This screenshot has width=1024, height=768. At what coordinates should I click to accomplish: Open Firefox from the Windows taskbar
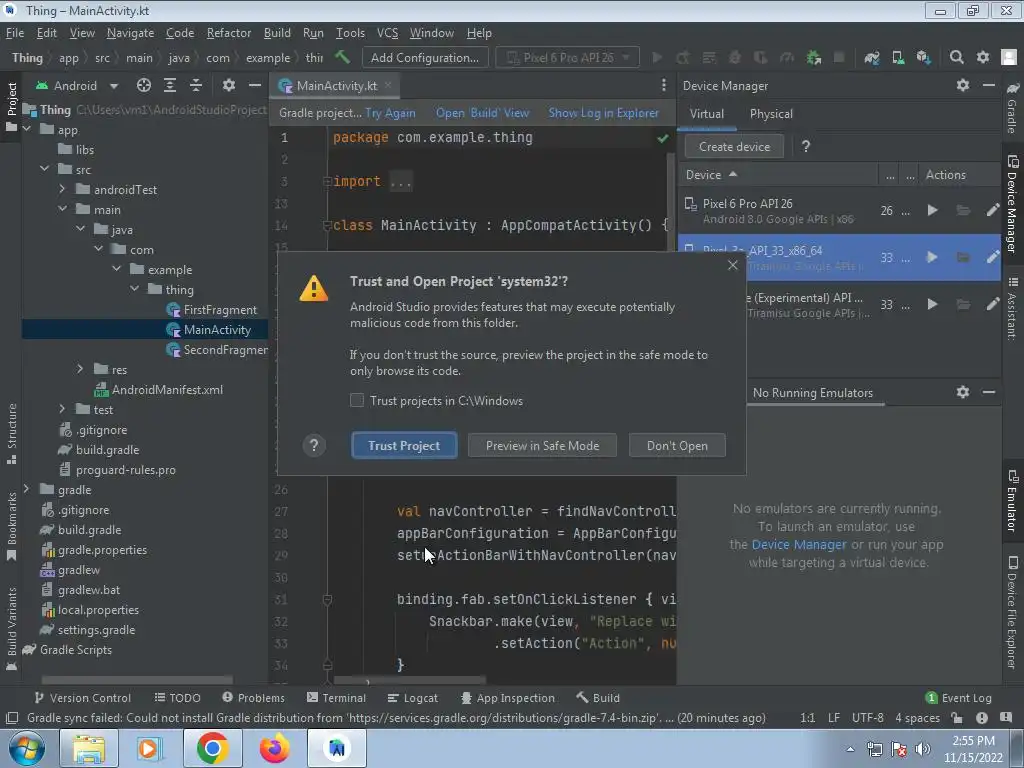(274, 748)
